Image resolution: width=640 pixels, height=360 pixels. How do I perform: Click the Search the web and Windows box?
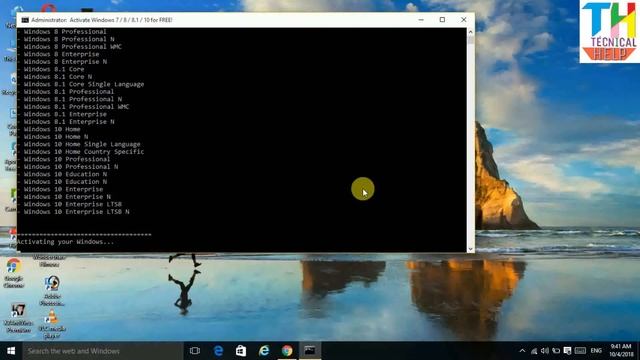[103, 351]
